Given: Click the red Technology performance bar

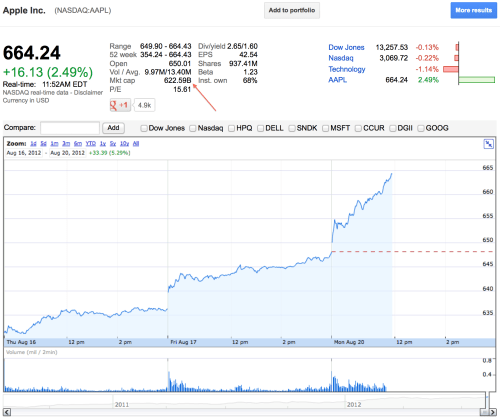Looking at the screenshot, I should tap(451, 69).
